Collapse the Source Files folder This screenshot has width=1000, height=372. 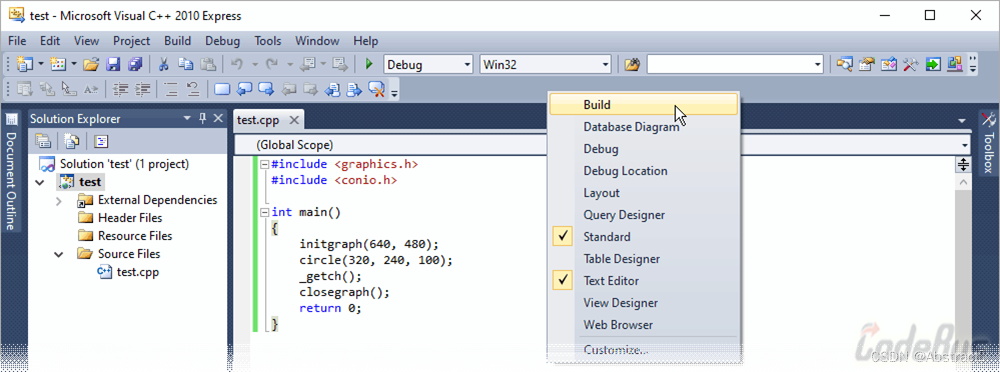pyautogui.click(x=59, y=254)
